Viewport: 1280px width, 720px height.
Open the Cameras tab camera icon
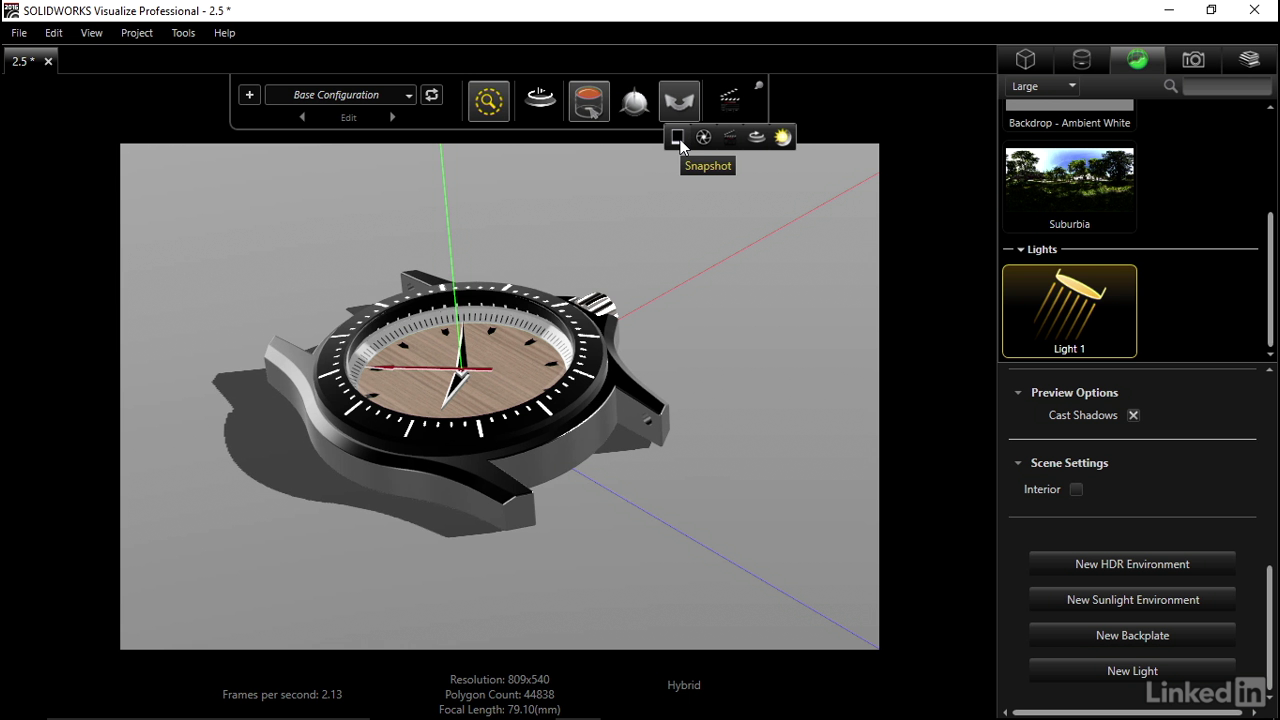click(1193, 60)
